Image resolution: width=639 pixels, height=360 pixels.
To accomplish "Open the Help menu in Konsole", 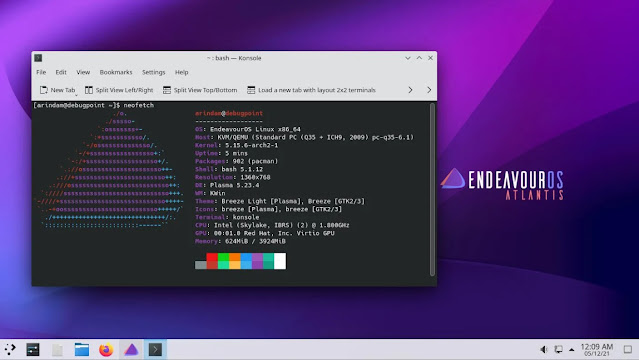I will tap(181, 72).
